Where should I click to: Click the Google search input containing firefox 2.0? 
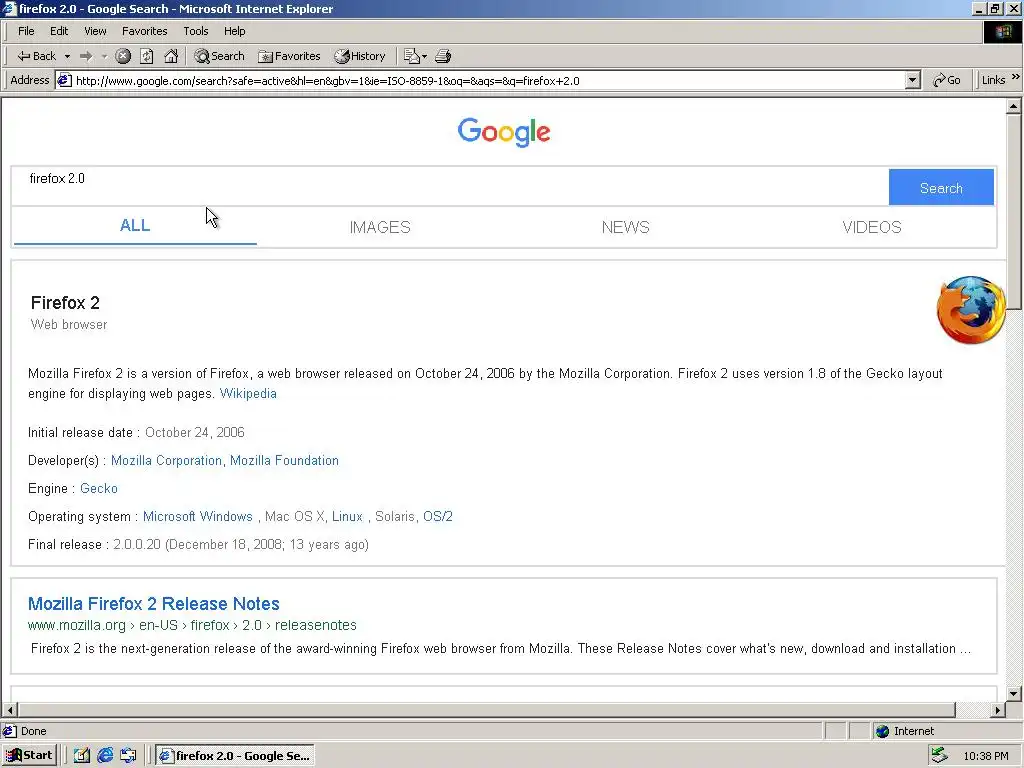449,187
